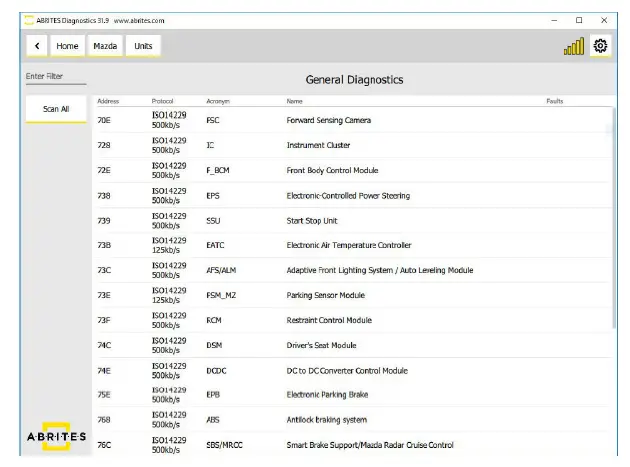The image size is (630, 467).
Task: Click the Protocol column header
Action: point(162,101)
